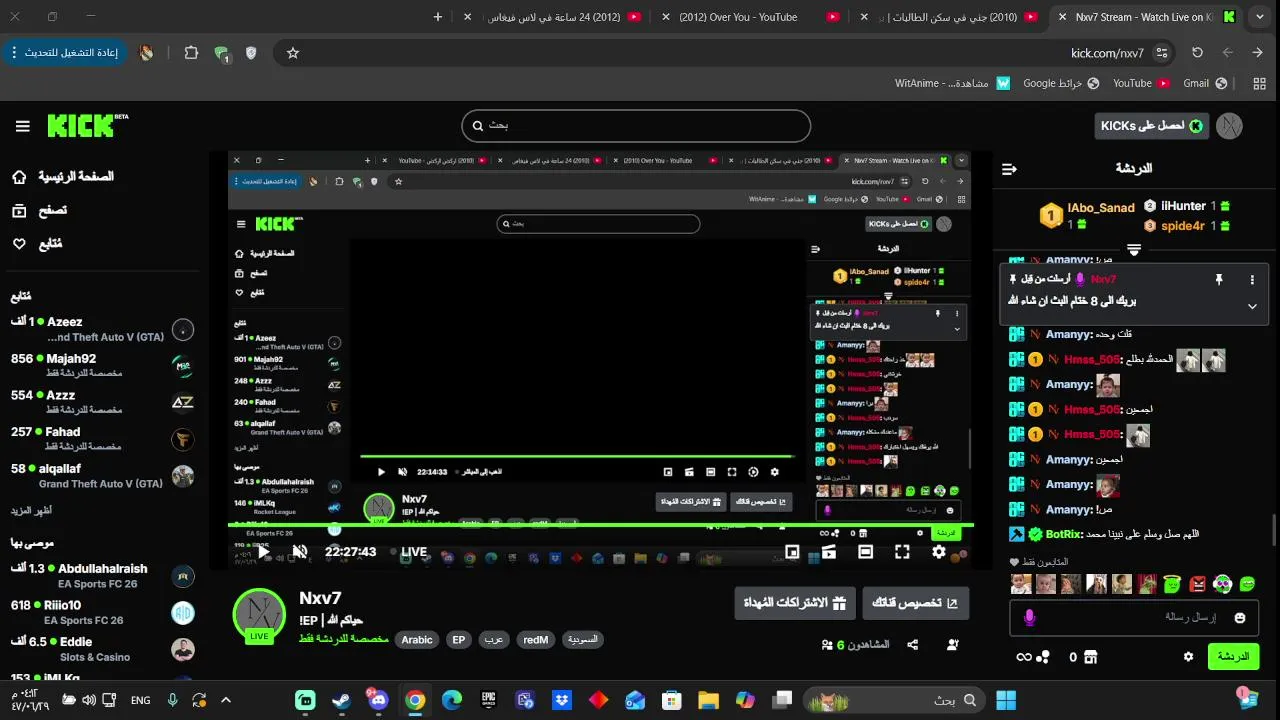This screenshot has width=1280, height=720.
Task: Open the emoji picker in chat input
Action: [1240, 618]
